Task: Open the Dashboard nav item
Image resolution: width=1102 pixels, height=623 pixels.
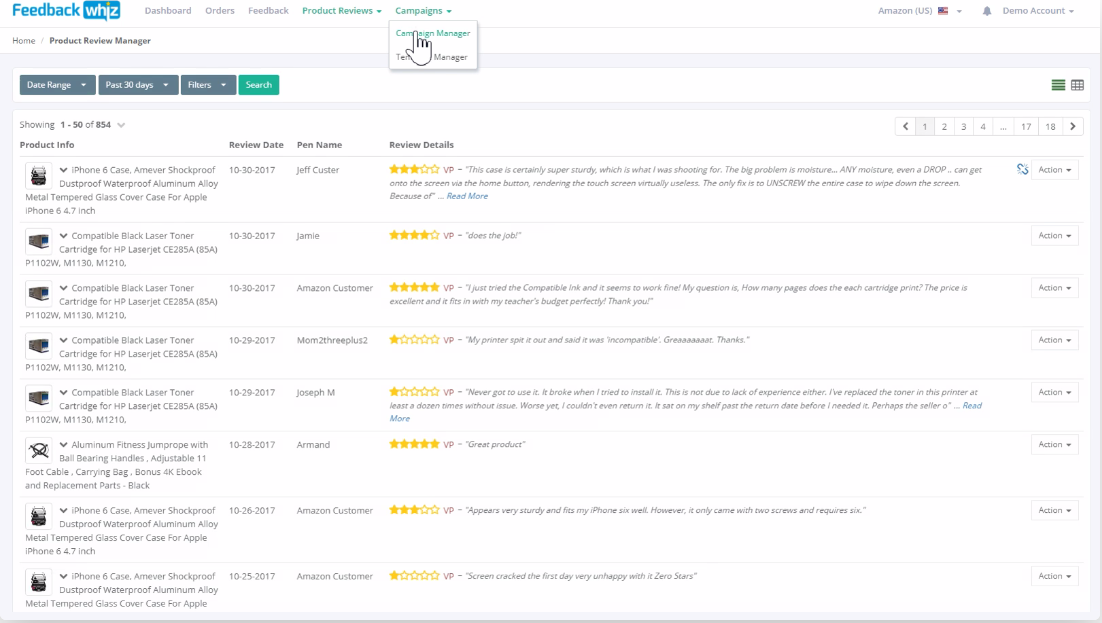Action: pos(168,11)
